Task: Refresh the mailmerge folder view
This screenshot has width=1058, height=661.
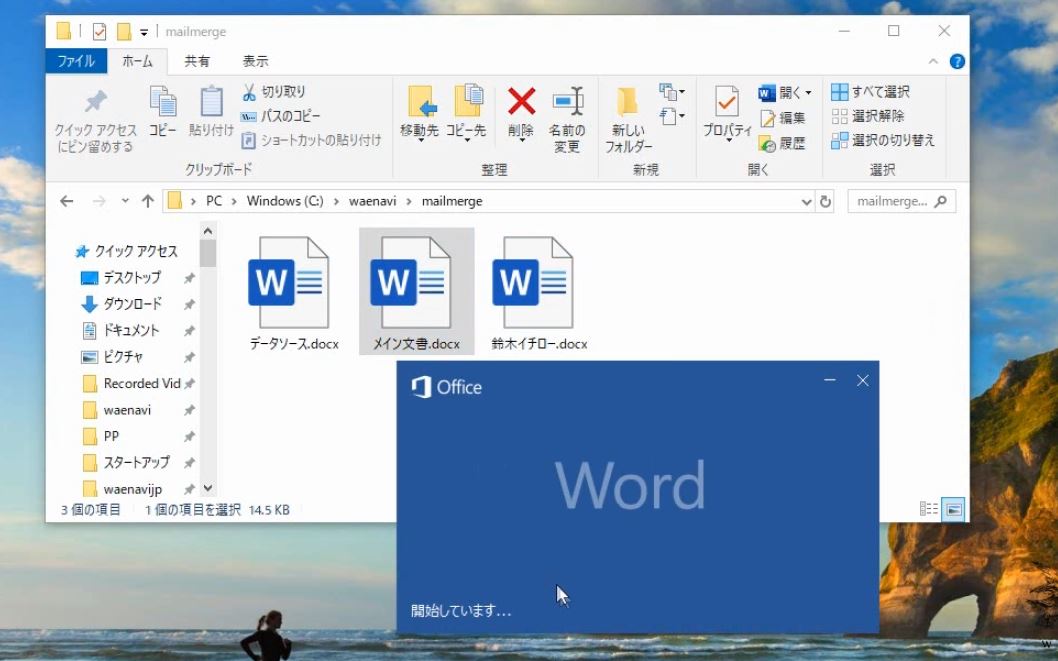Action: [825, 201]
